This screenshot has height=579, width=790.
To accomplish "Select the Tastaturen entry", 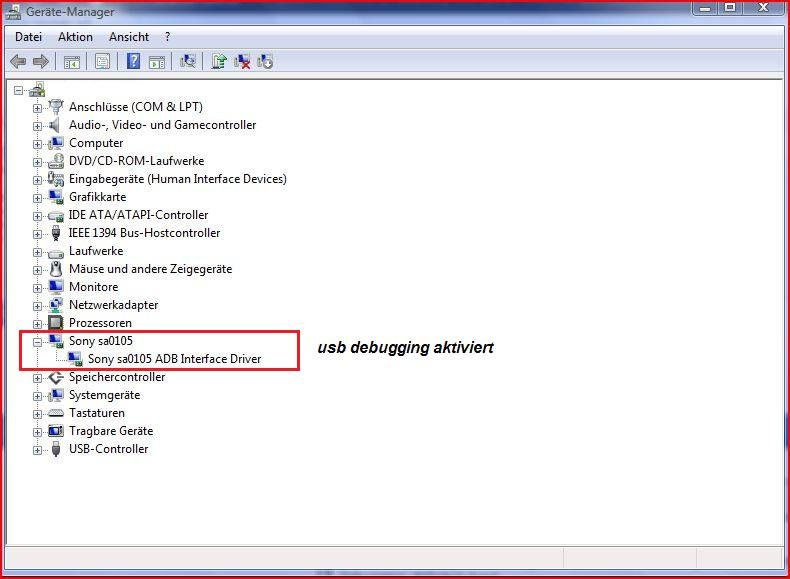I will [97, 413].
